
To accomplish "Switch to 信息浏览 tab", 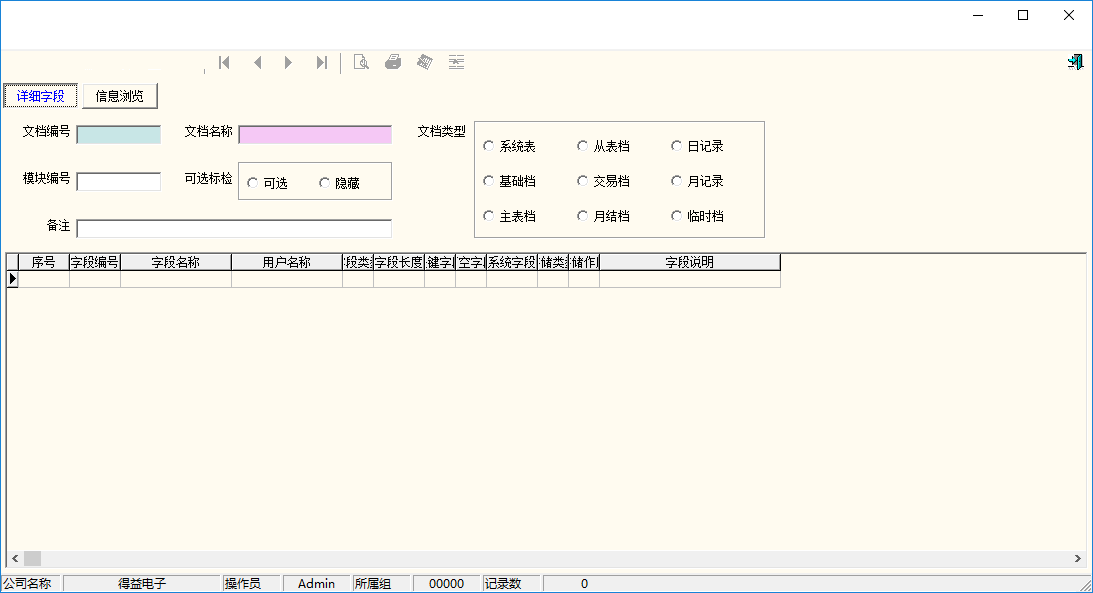I will point(120,96).
